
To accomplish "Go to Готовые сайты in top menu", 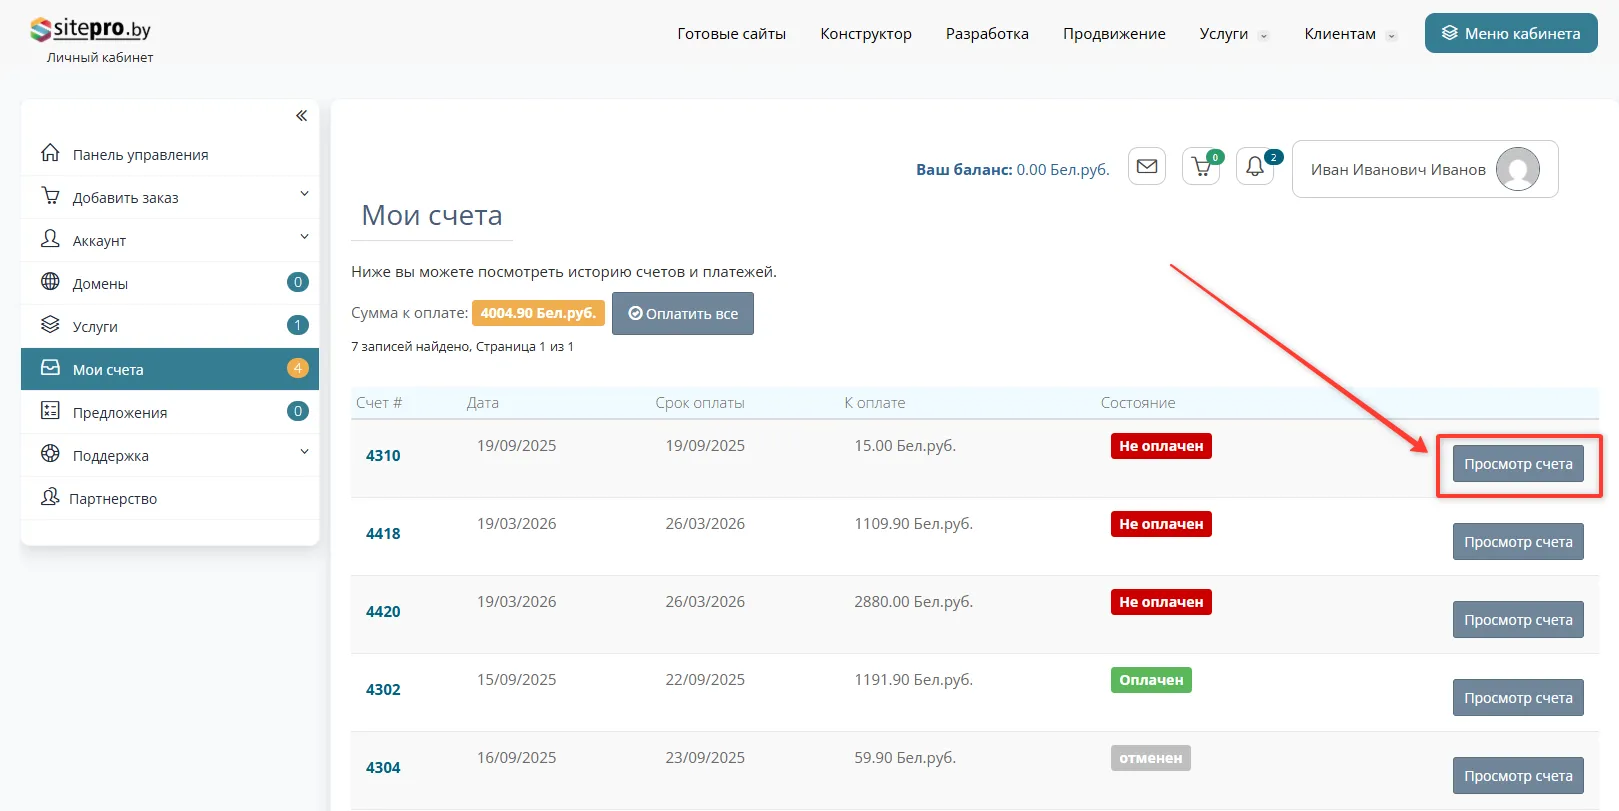I will [731, 34].
